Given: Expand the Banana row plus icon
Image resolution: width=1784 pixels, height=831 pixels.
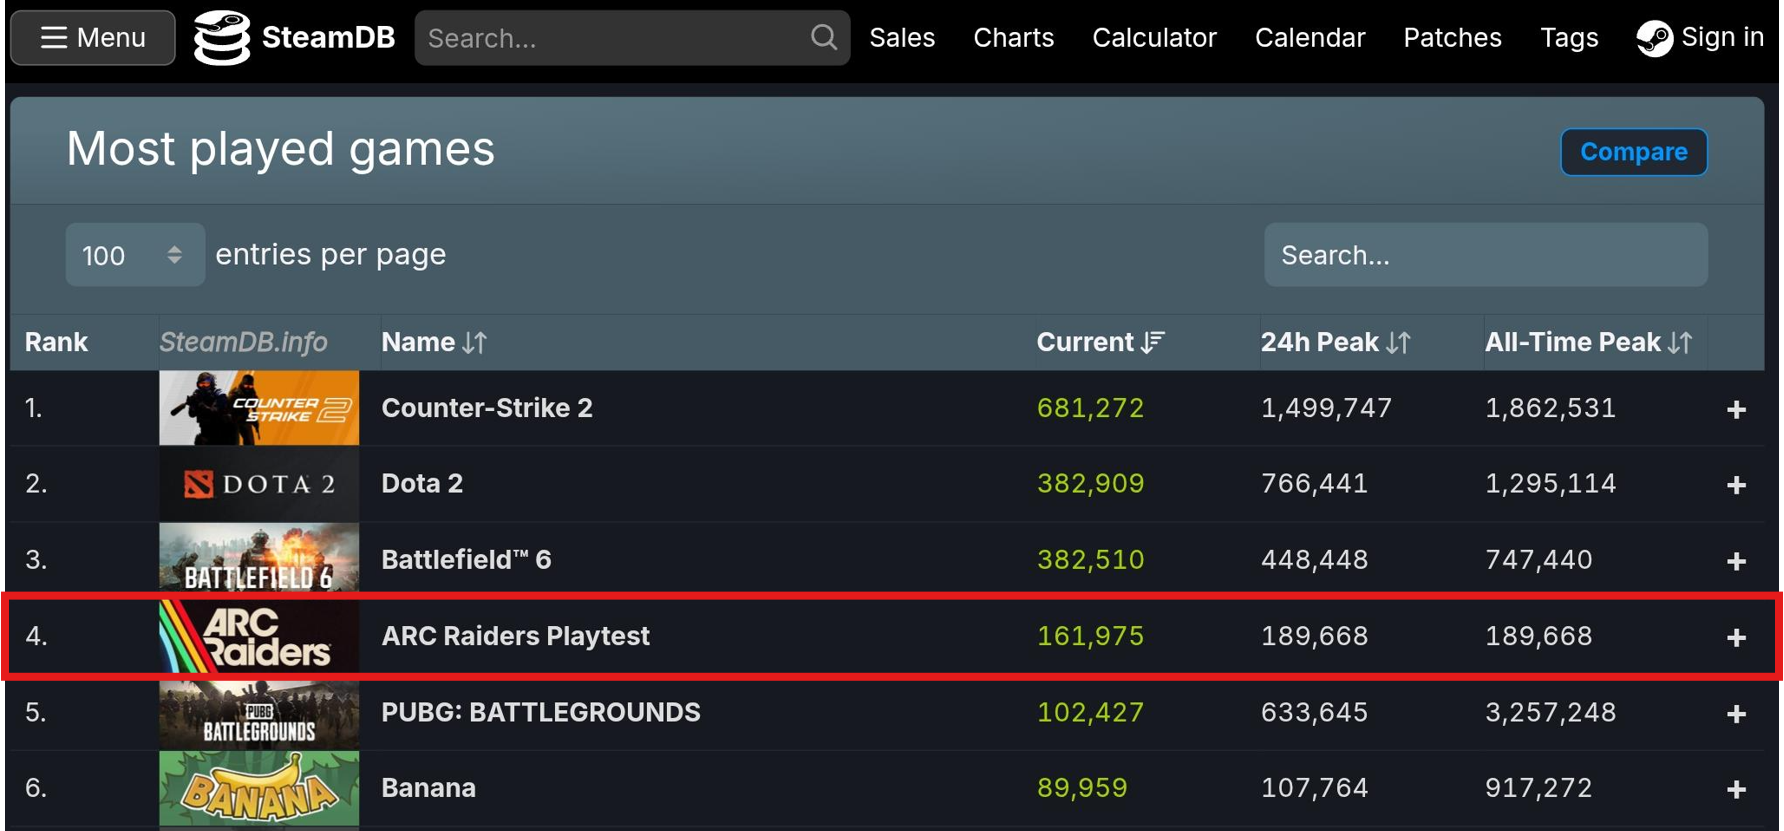Looking at the screenshot, I should tap(1736, 789).
